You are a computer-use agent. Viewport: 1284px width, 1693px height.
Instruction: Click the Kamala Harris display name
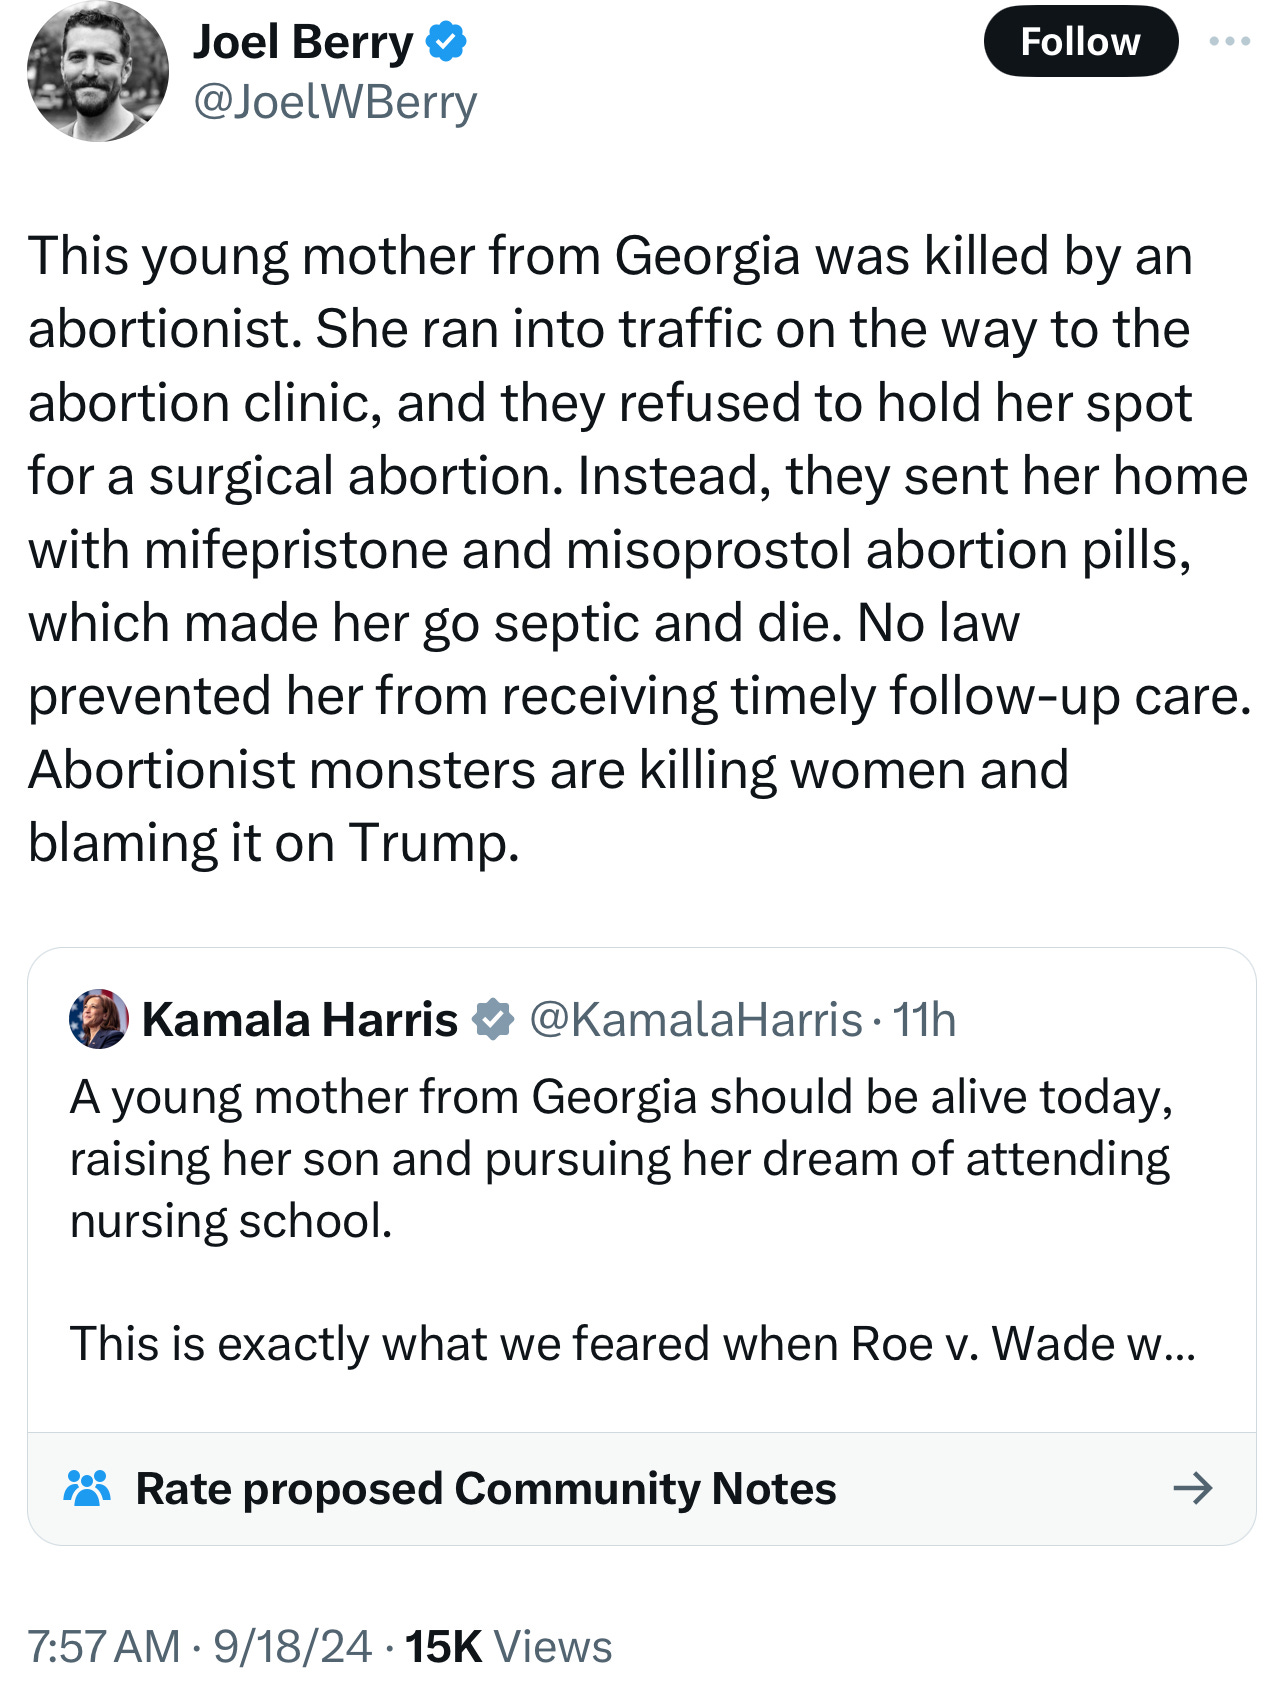coord(300,1020)
